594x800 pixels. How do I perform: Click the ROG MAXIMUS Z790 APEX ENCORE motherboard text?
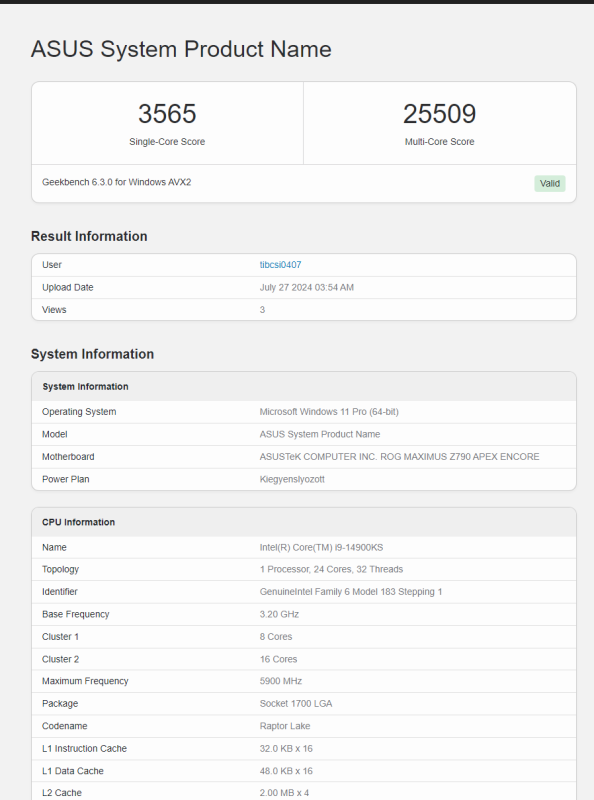[459, 457]
